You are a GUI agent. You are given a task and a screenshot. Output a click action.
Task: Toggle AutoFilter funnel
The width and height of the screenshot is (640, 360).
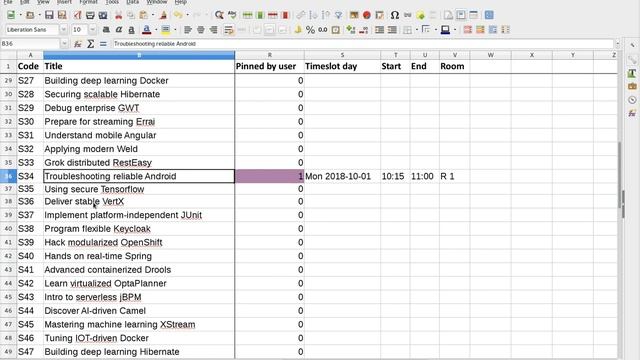338,15
